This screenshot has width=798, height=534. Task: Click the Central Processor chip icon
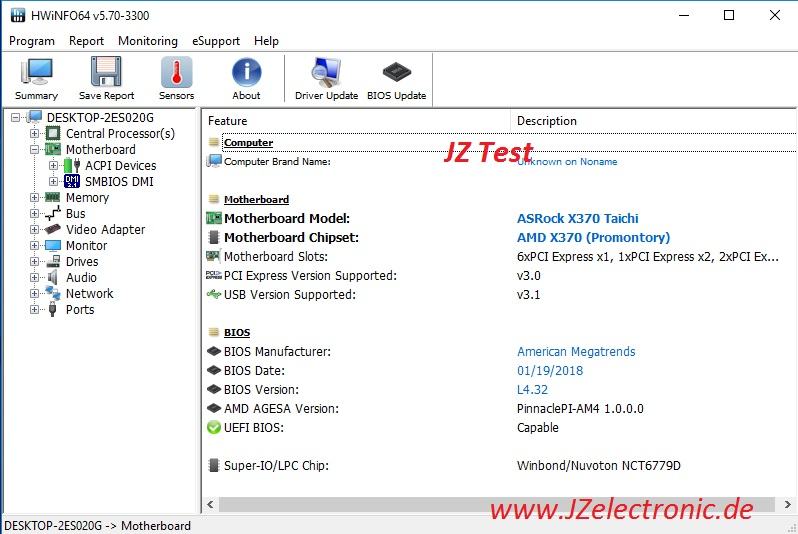click(53, 133)
